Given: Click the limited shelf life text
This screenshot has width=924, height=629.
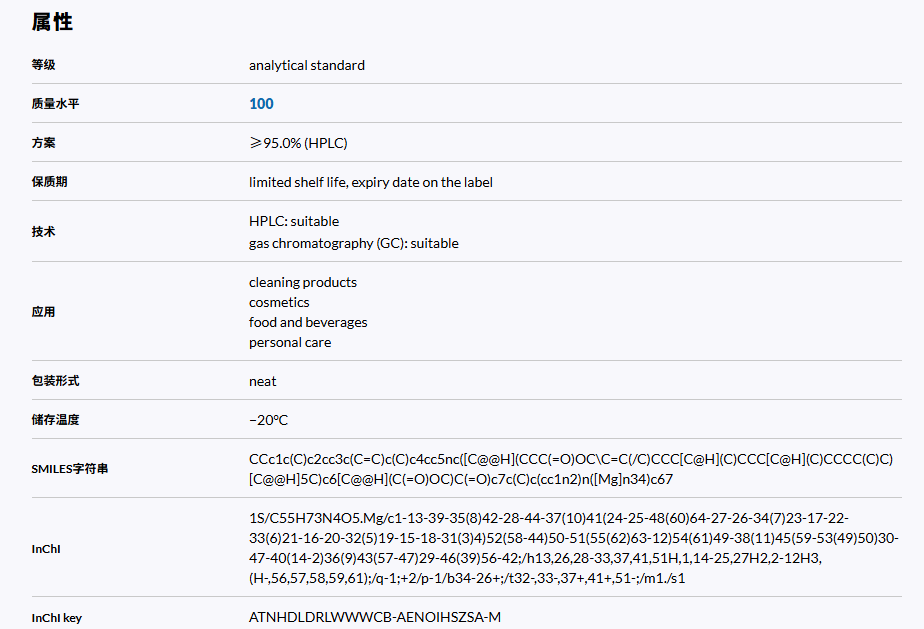Looking at the screenshot, I should click(x=371, y=182).
